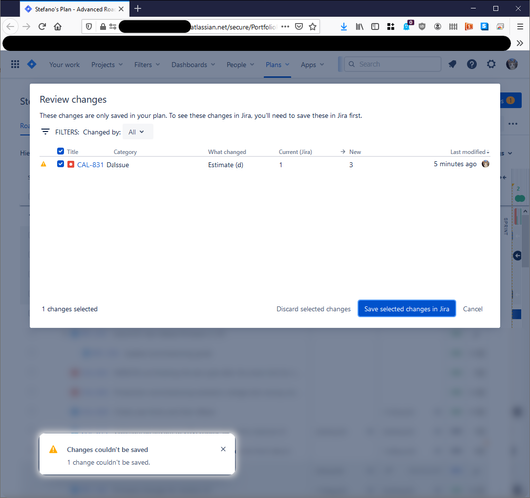Viewport: 530px width, 498px height.
Task: Show overflow bookmarks double chevron
Action: point(520,43)
